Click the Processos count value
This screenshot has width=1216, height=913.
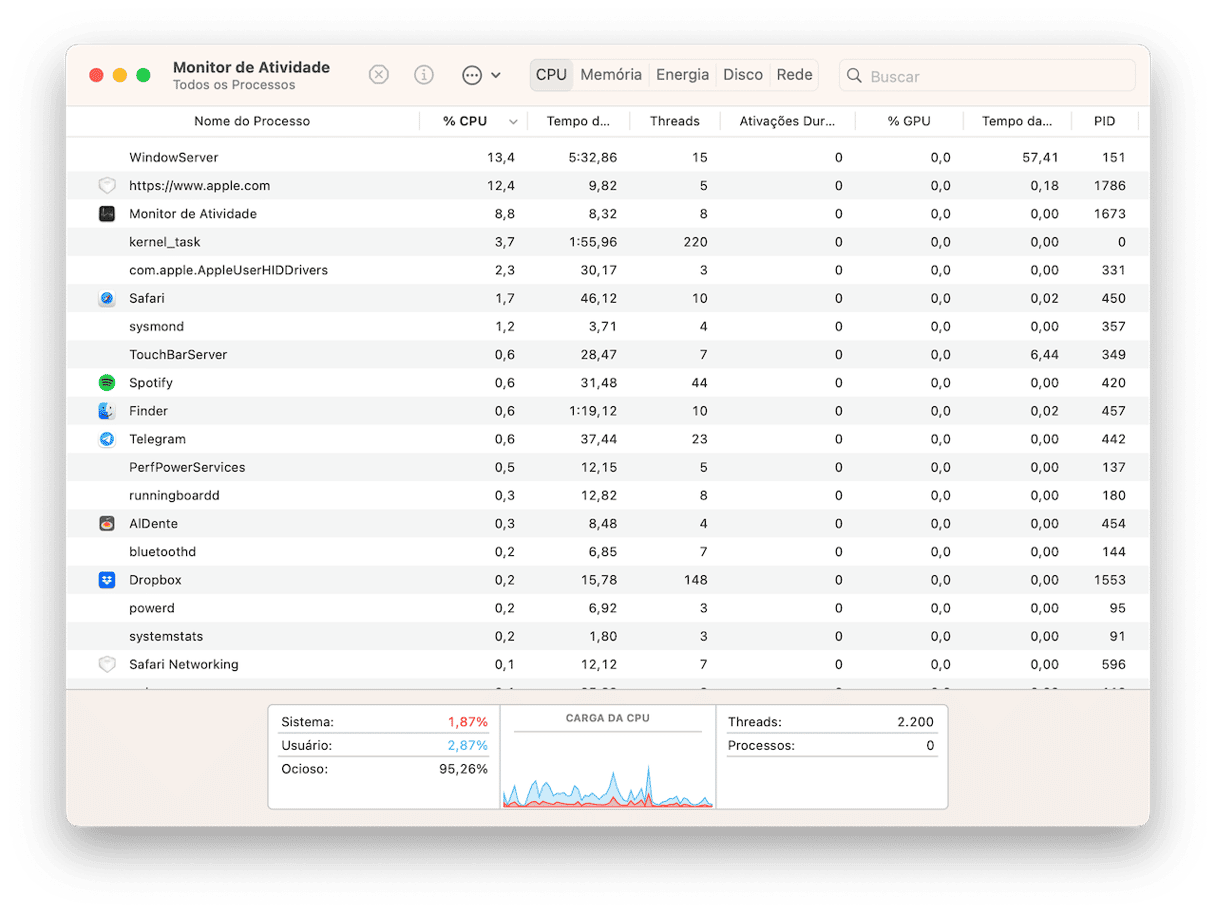[930, 746]
